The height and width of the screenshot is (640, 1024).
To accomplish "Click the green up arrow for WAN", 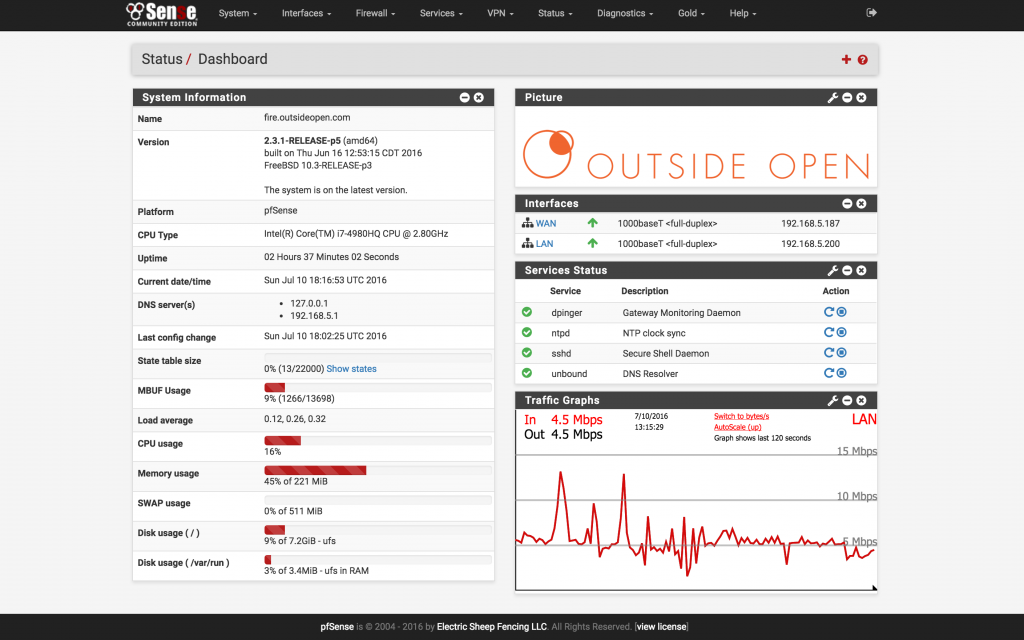I will pyautogui.click(x=592, y=223).
